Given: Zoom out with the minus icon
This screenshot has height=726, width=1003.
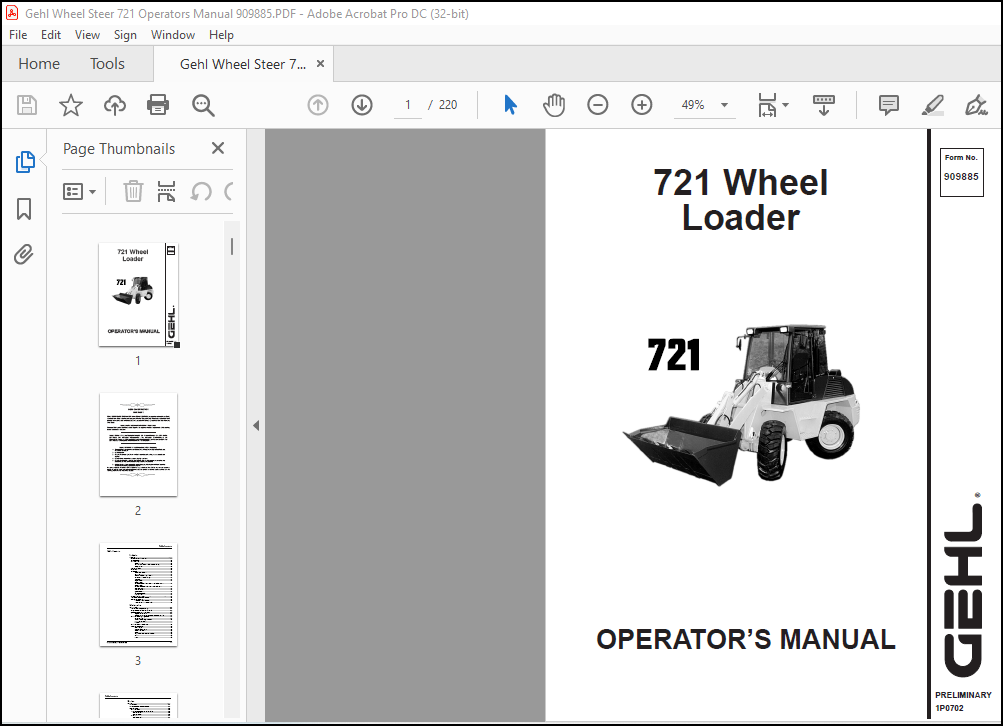Looking at the screenshot, I should (597, 105).
